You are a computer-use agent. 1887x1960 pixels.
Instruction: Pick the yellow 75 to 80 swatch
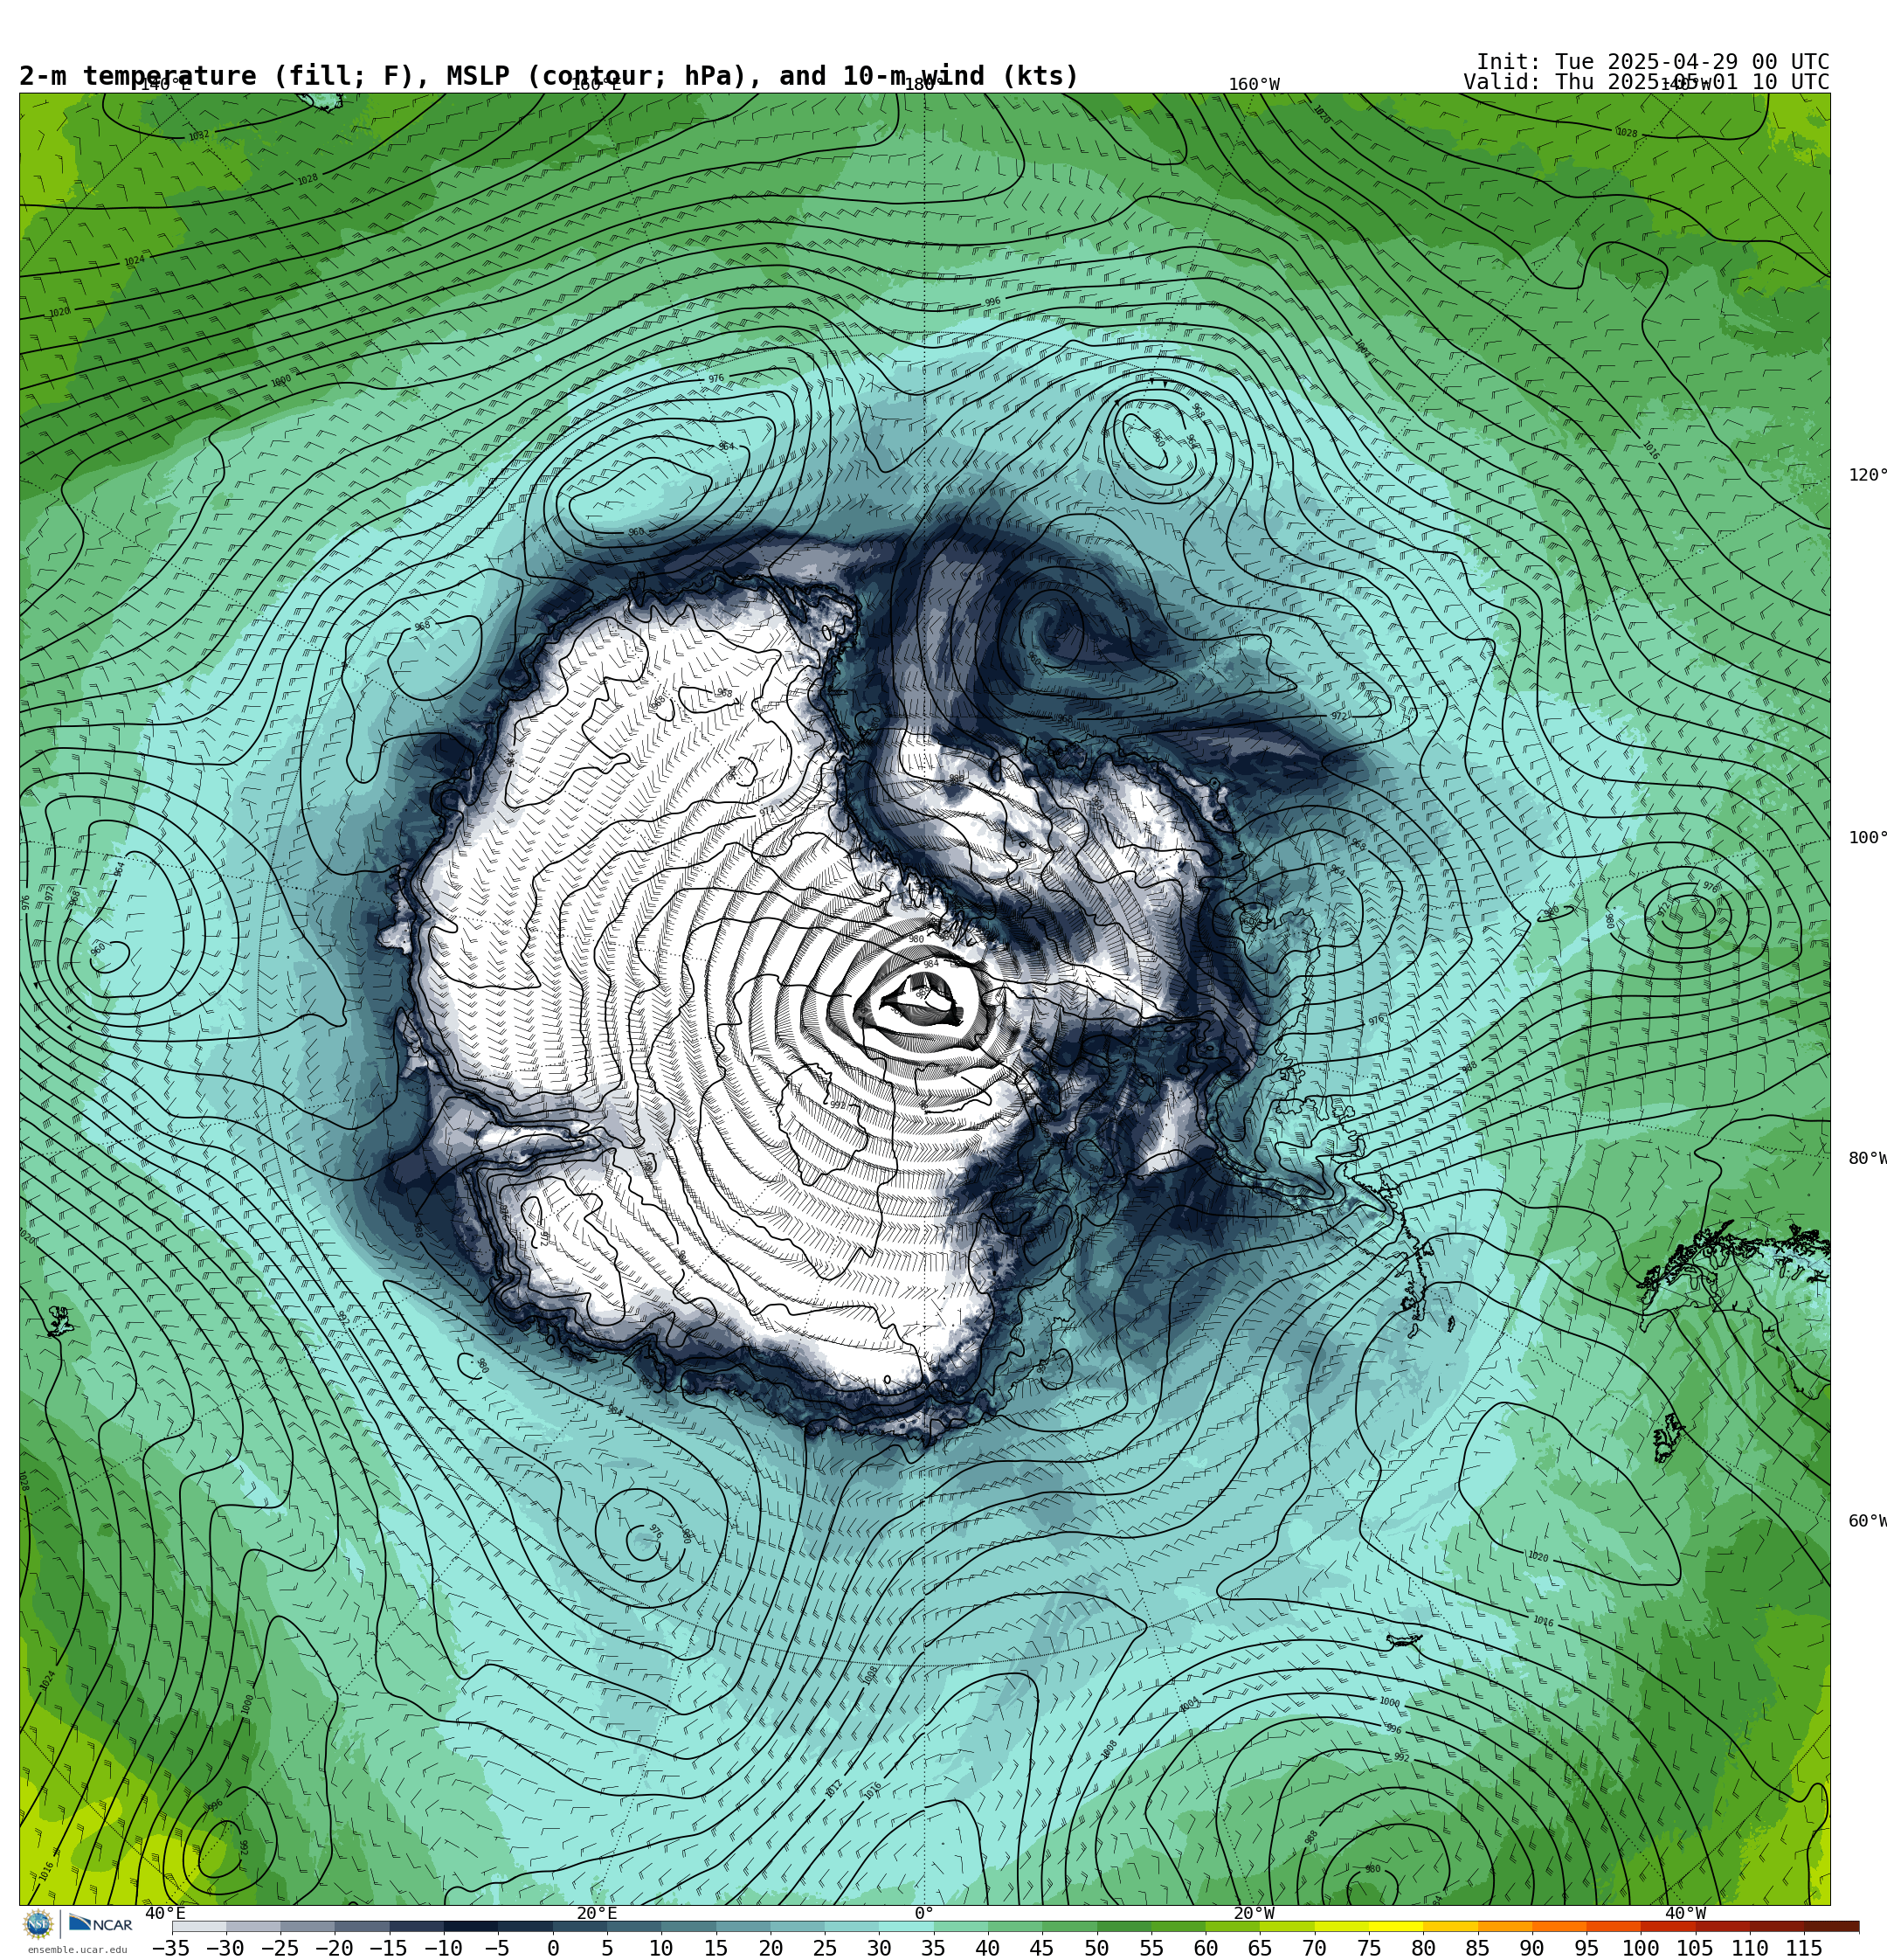[x=1396, y=1926]
